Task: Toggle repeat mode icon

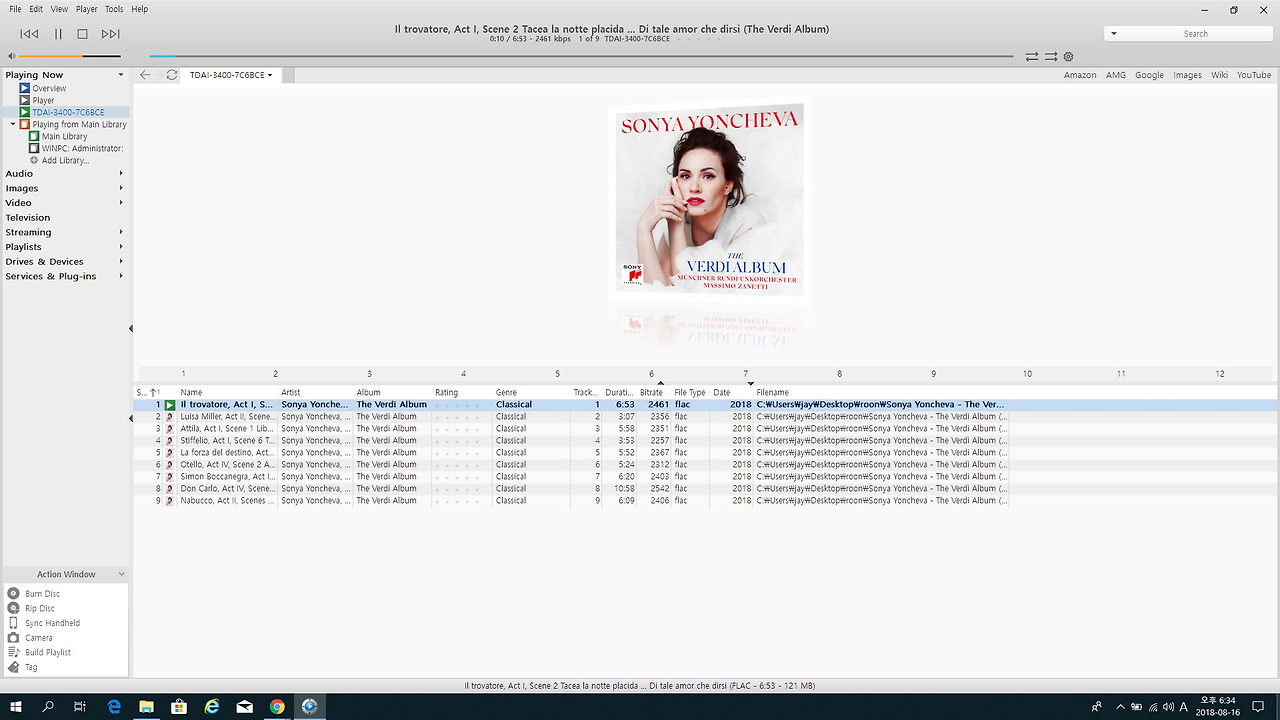Action: click(x=1032, y=57)
